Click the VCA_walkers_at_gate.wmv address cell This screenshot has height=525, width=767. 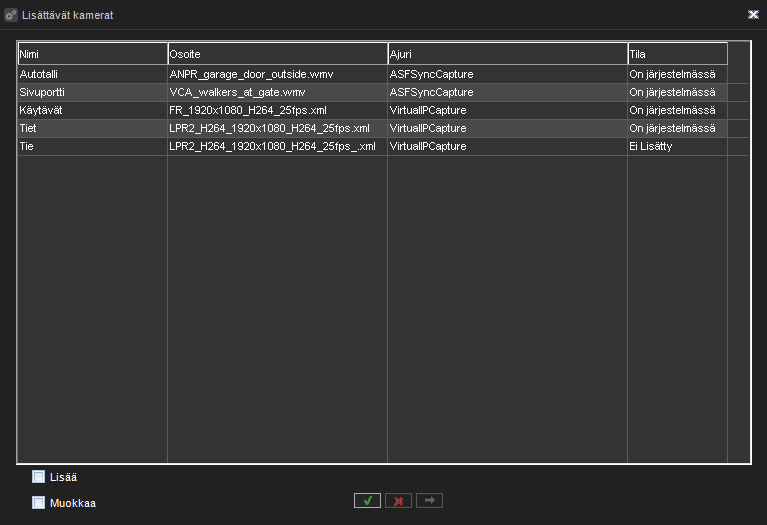pos(277,92)
